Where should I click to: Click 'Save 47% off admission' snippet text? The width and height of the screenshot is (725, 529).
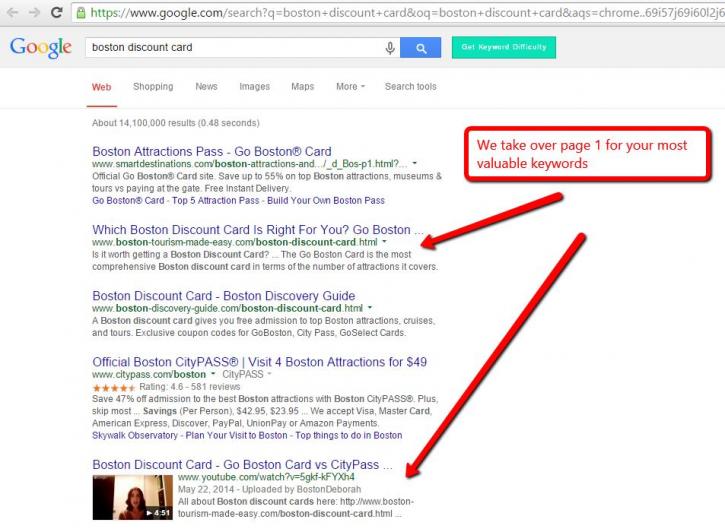tap(265, 411)
